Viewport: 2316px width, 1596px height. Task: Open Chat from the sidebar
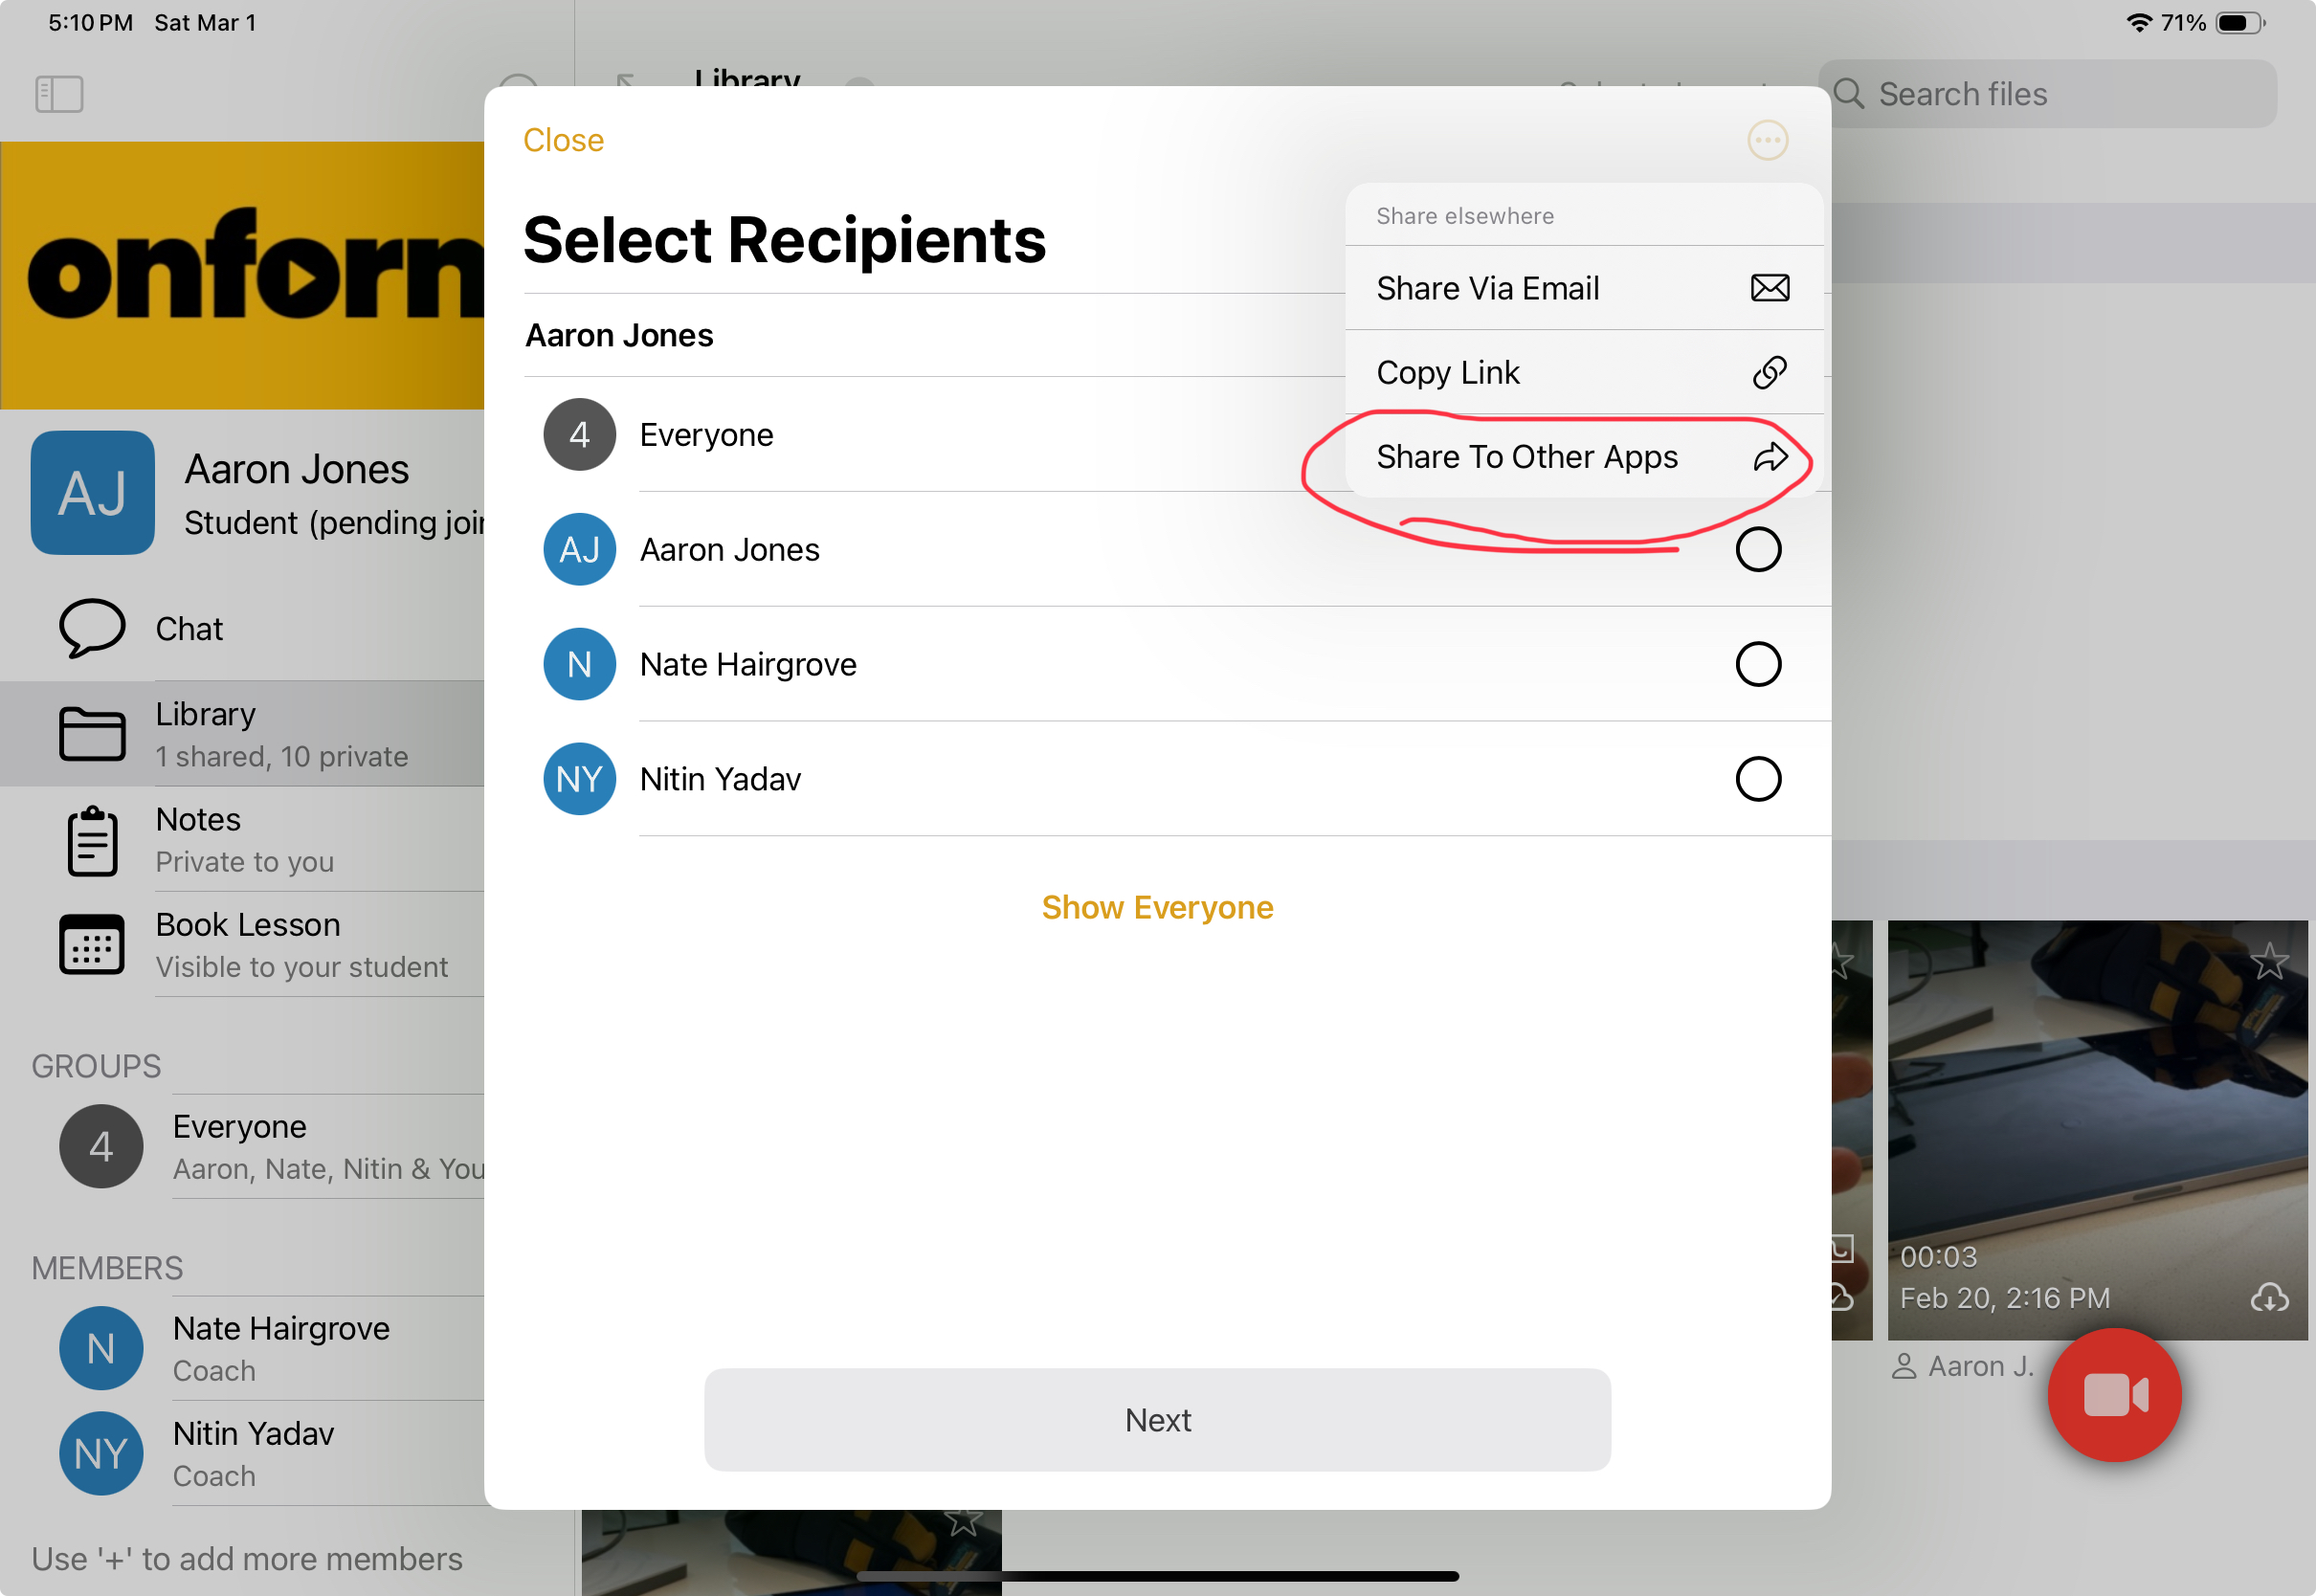coord(190,629)
